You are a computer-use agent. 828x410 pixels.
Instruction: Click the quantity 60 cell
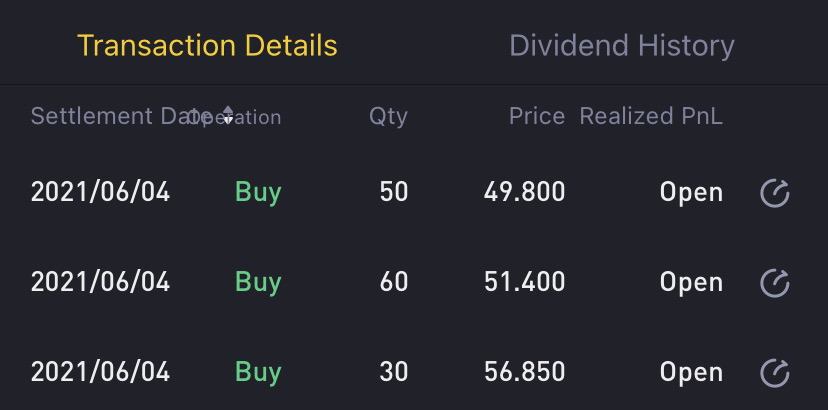click(x=394, y=282)
